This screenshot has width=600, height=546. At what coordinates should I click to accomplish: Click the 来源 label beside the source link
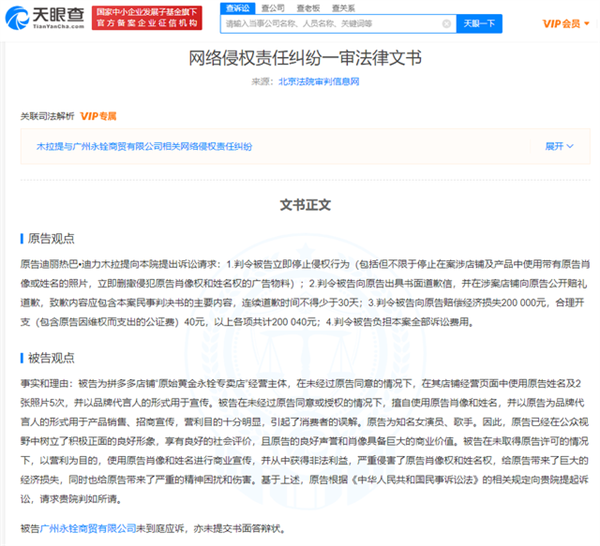coord(261,79)
